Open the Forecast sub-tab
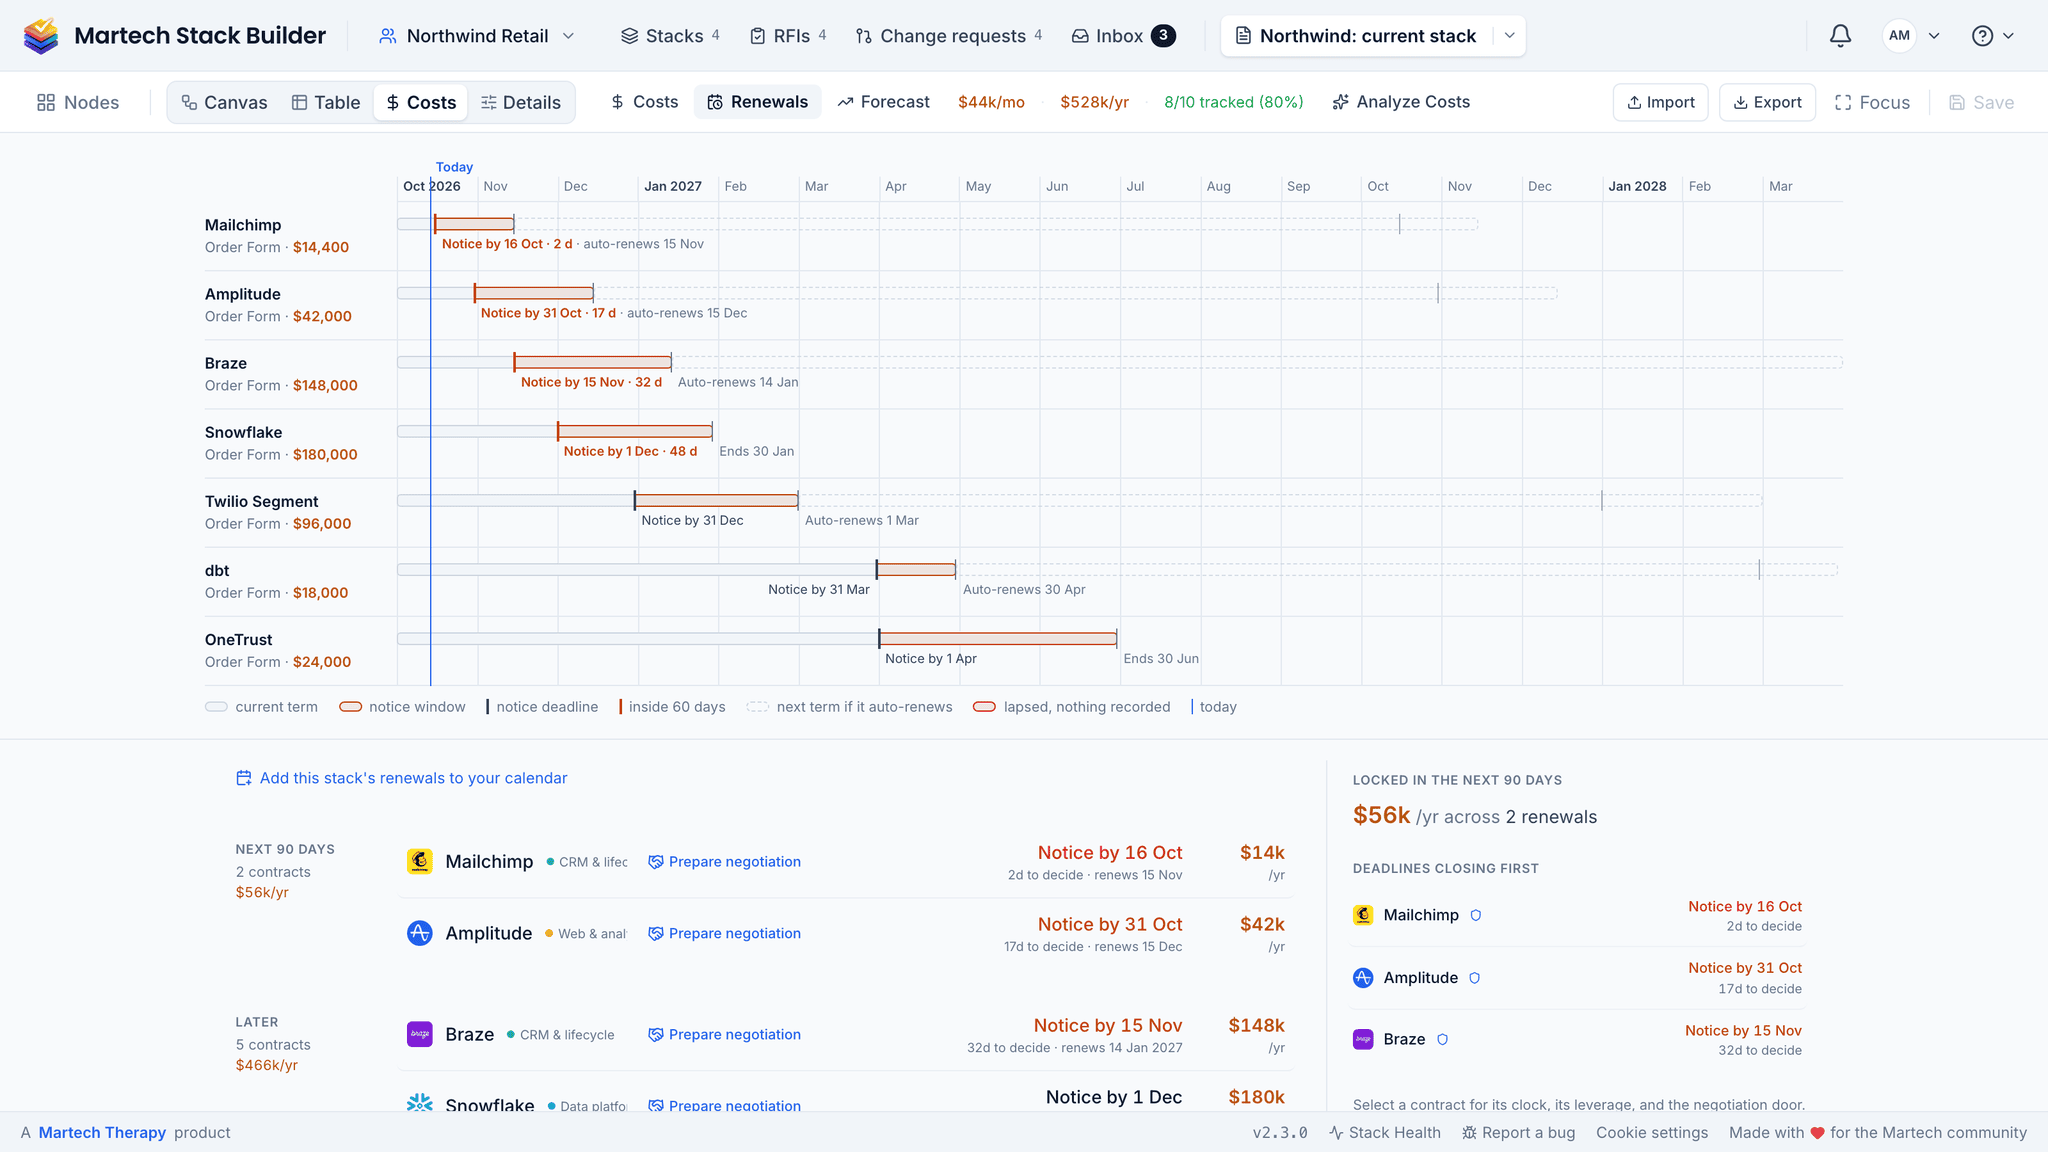 coord(884,102)
